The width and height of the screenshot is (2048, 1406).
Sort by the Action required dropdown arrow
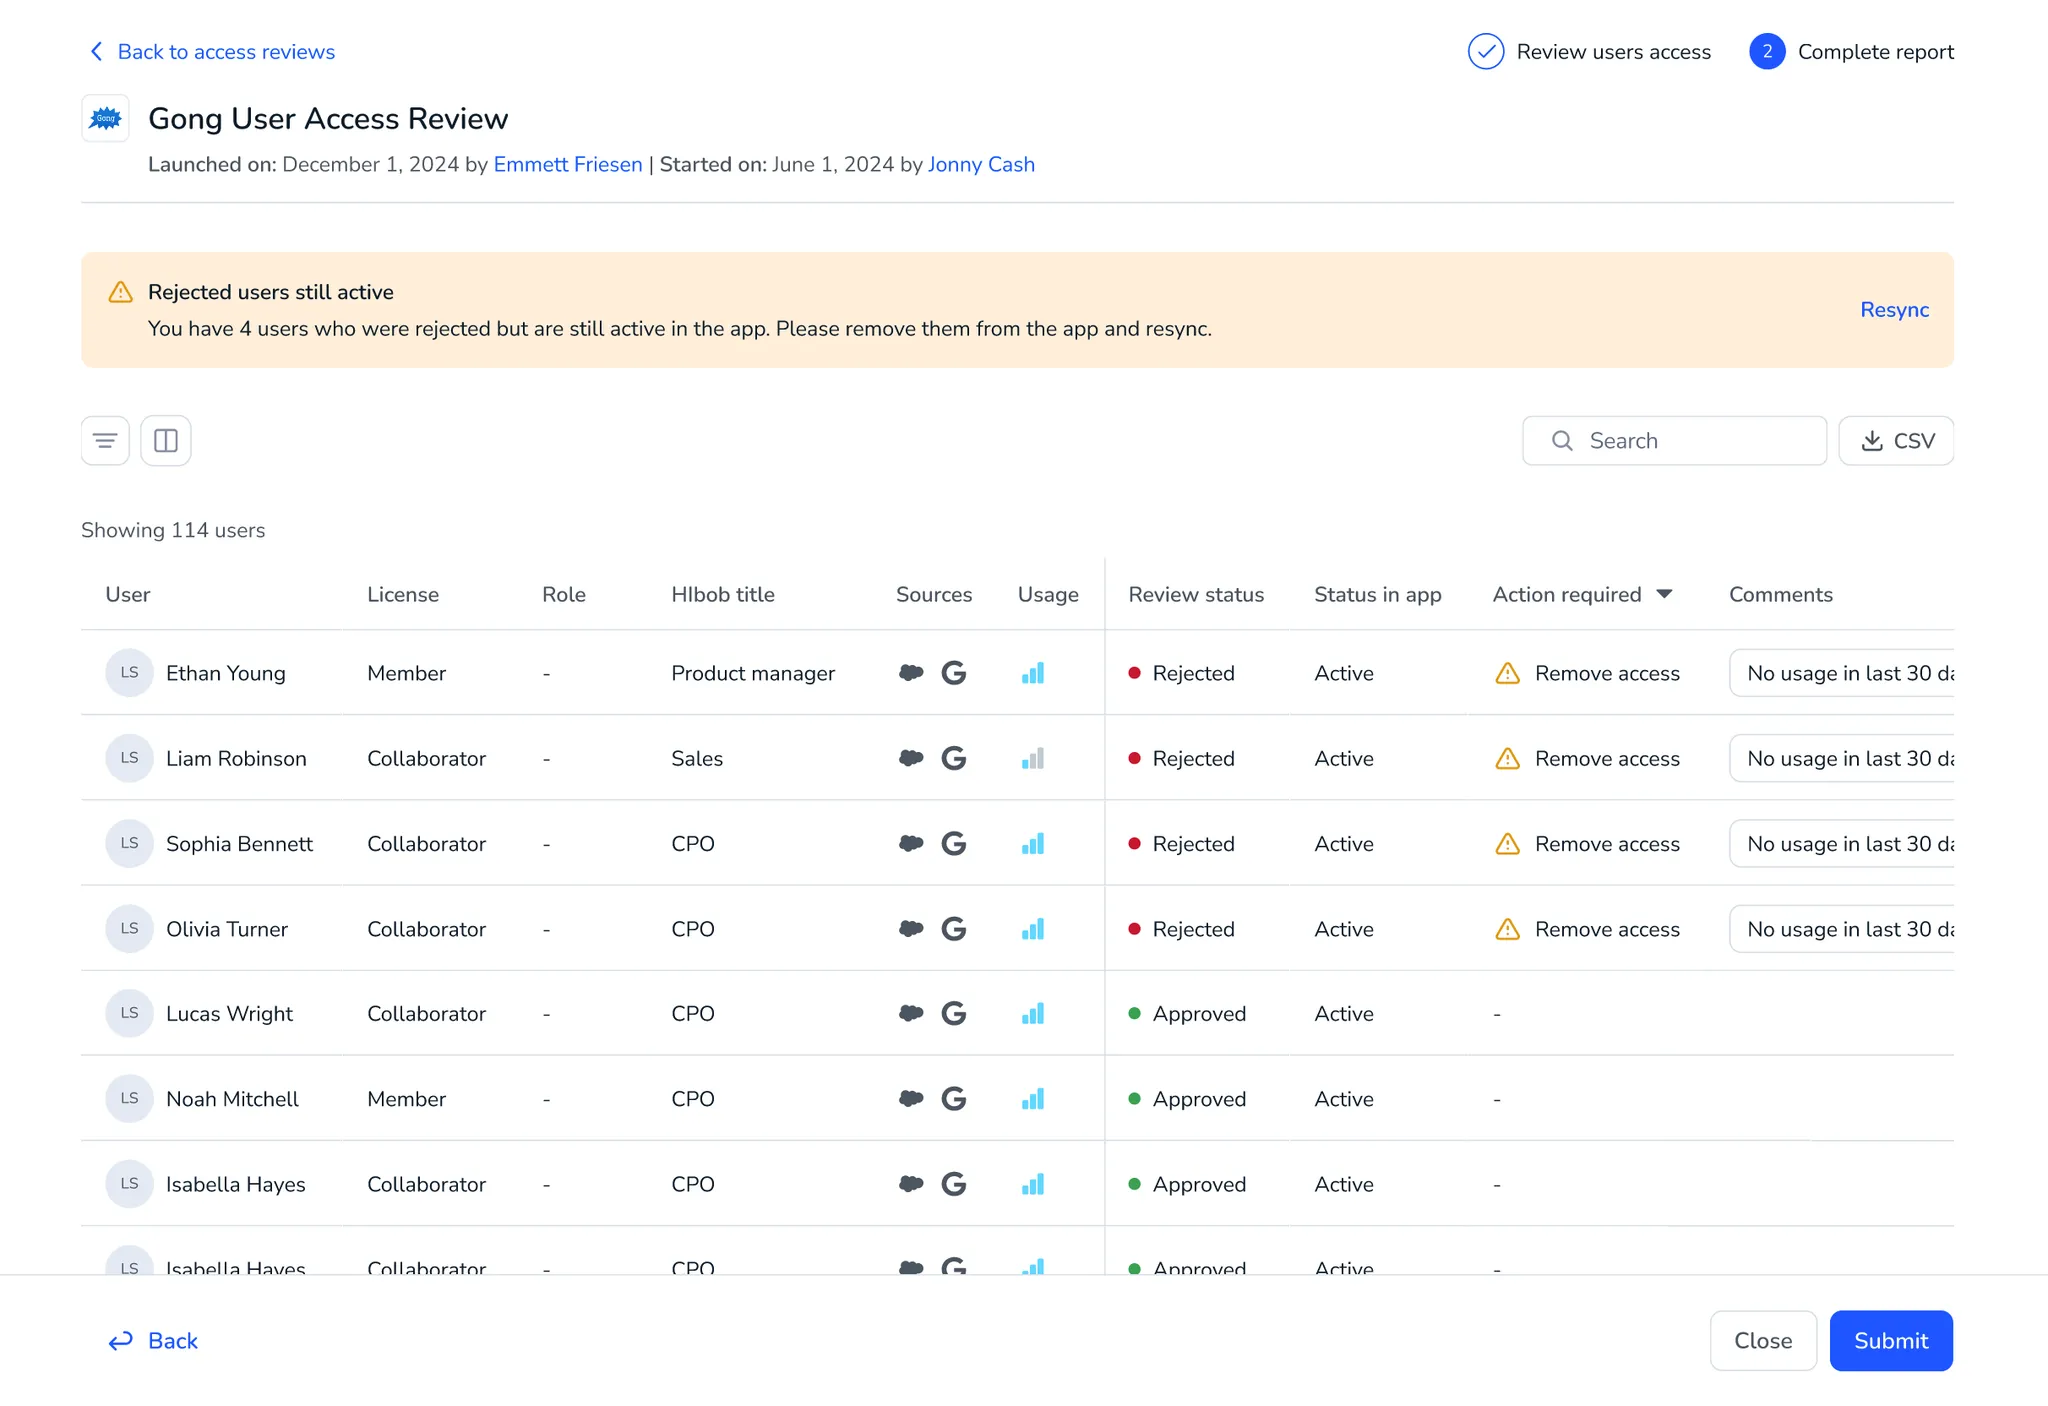(x=1664, y=594)
